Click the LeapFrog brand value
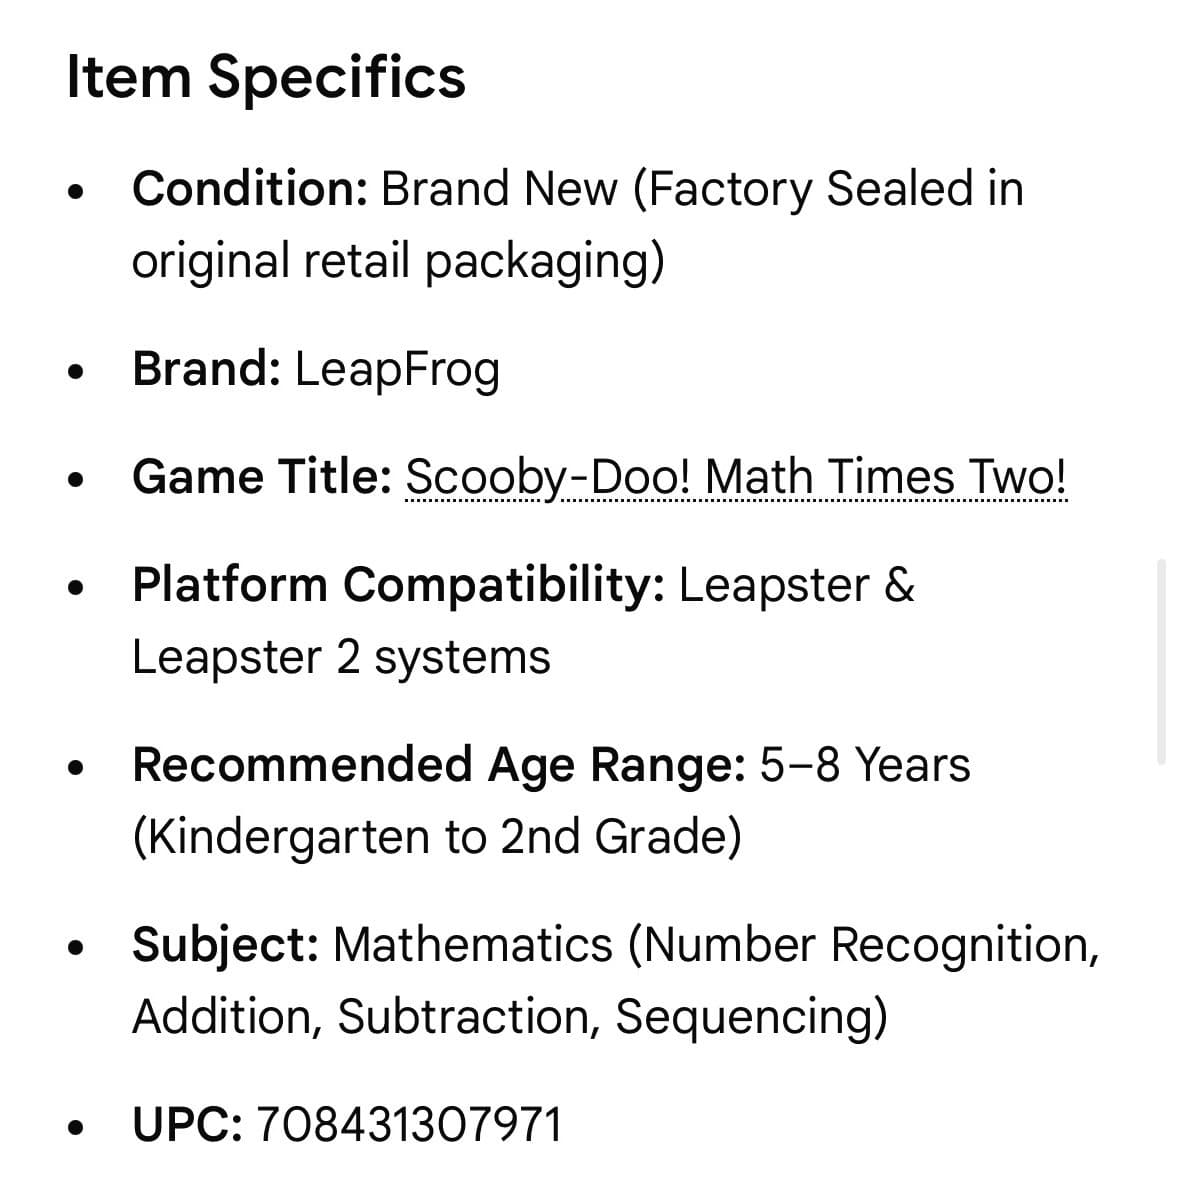This screenshot has width=1180, height=1180. point(397,370)
